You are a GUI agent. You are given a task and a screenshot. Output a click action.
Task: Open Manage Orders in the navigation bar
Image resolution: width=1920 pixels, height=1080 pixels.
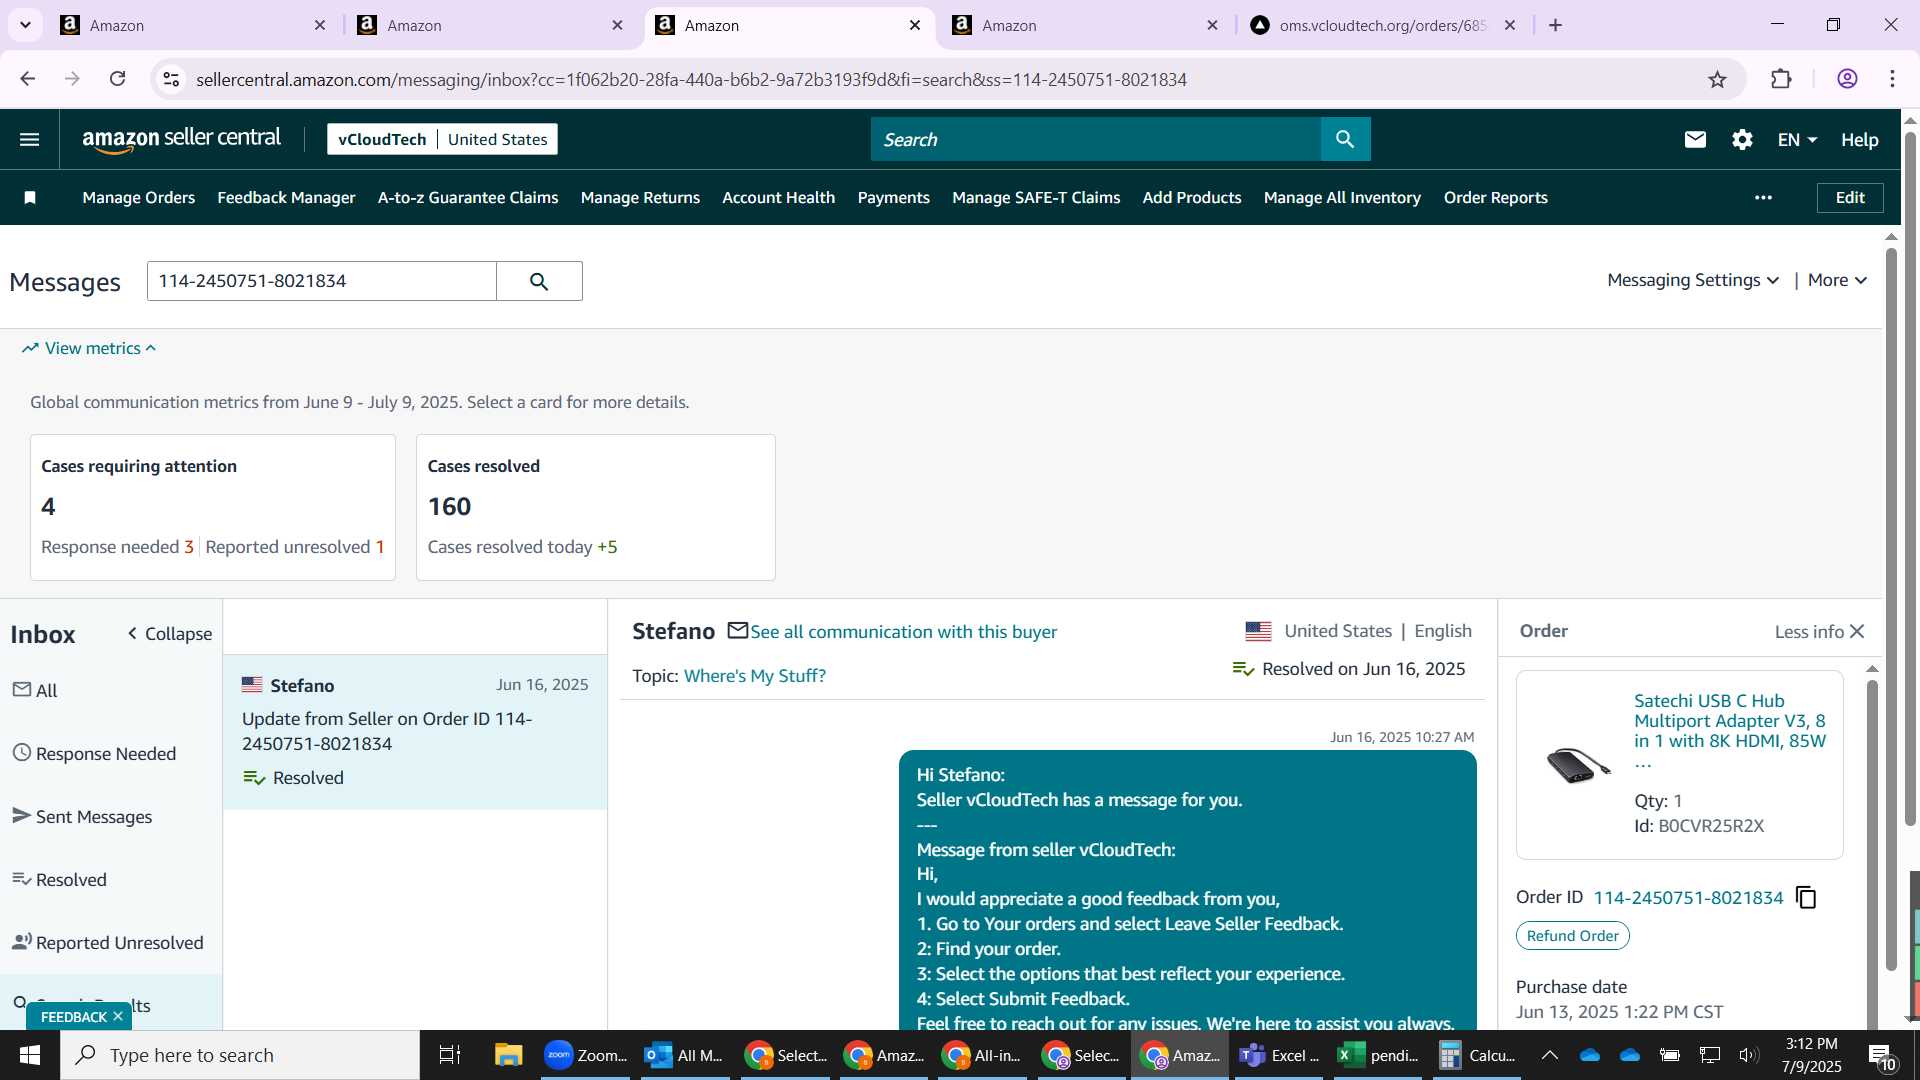pos(139,198)
